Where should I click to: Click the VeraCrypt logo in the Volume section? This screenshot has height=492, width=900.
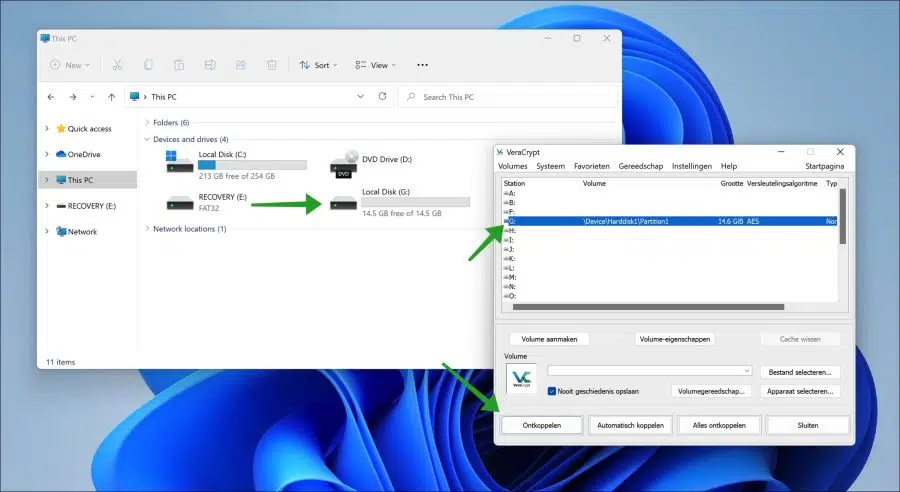(521, 378)
